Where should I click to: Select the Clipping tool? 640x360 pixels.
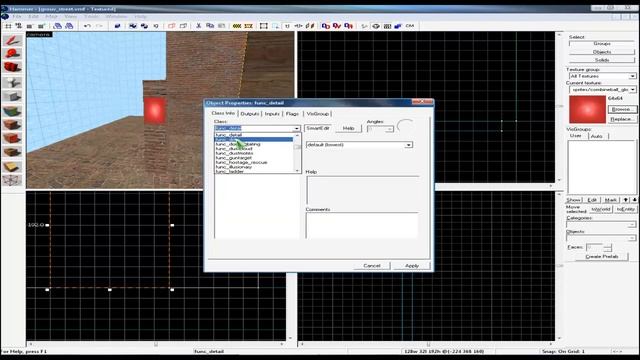12,167
